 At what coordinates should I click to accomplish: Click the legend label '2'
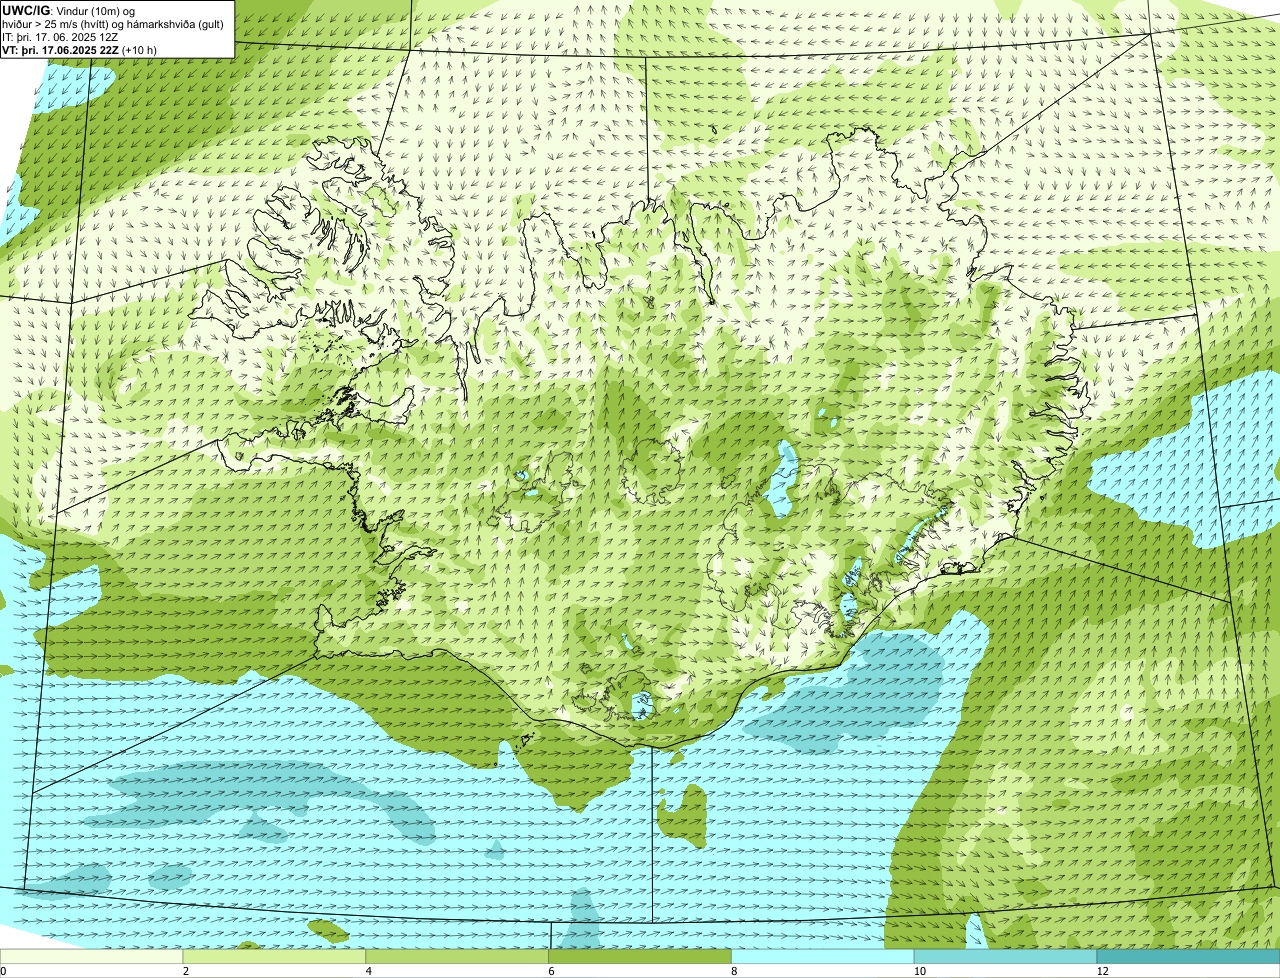tap(185, 971)
